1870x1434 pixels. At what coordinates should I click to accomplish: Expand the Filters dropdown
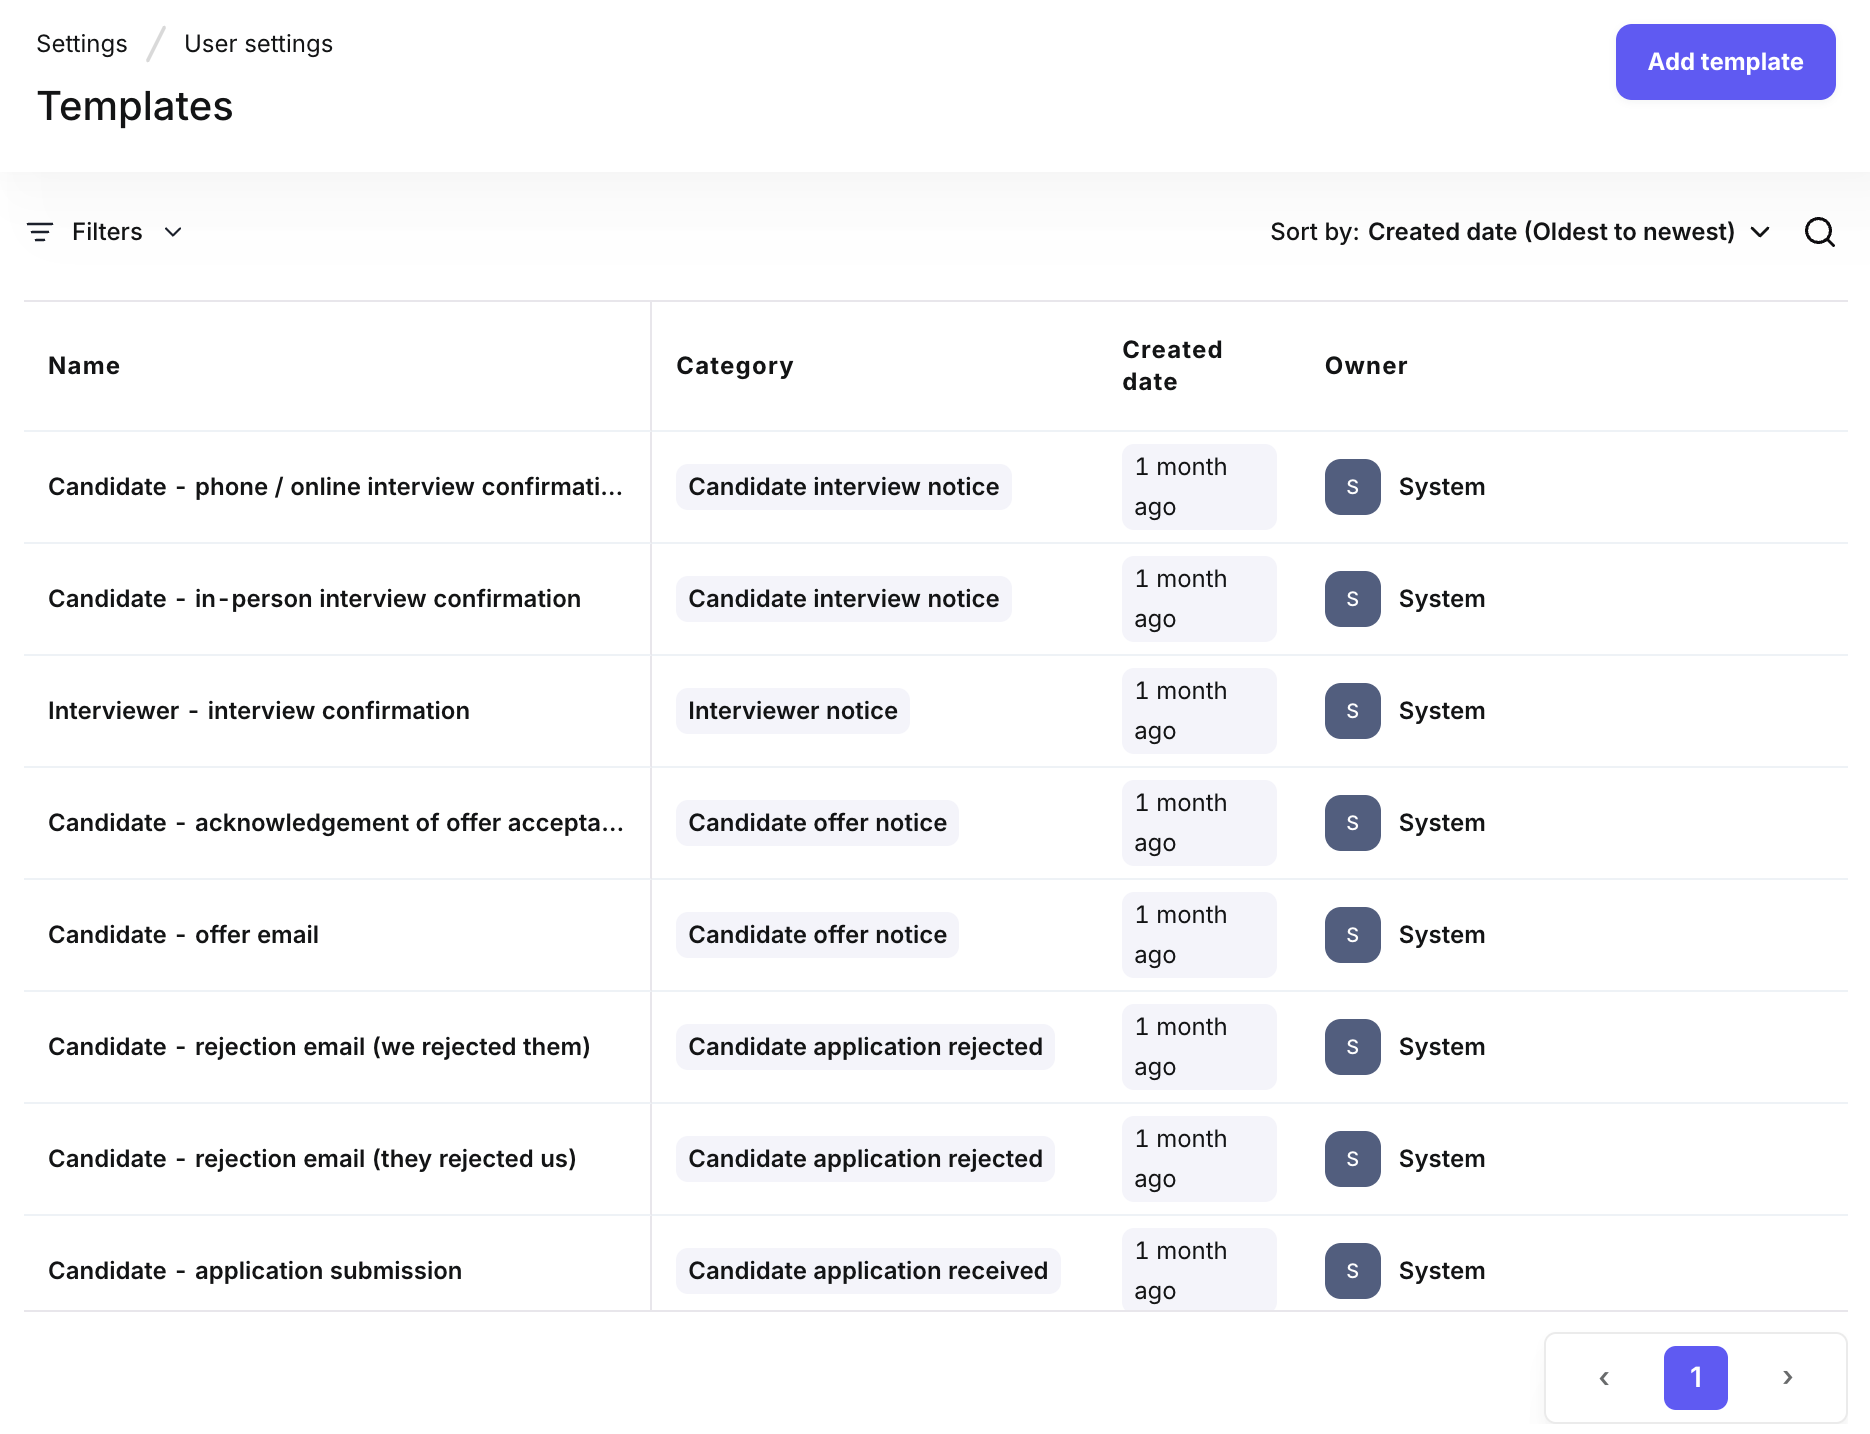(x=108, y=232)
